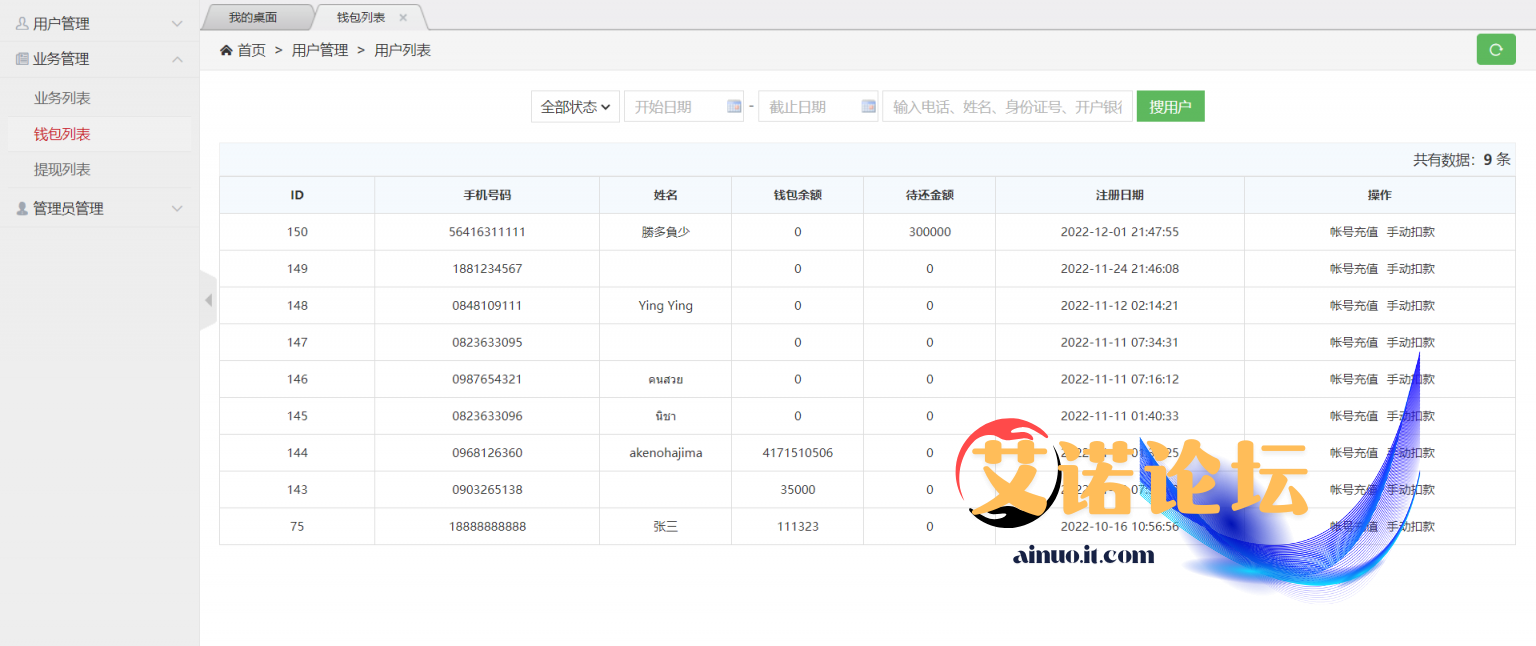Click 手动扣款 for user ID 146
1536x646 pixels.
pos(1410,379)
